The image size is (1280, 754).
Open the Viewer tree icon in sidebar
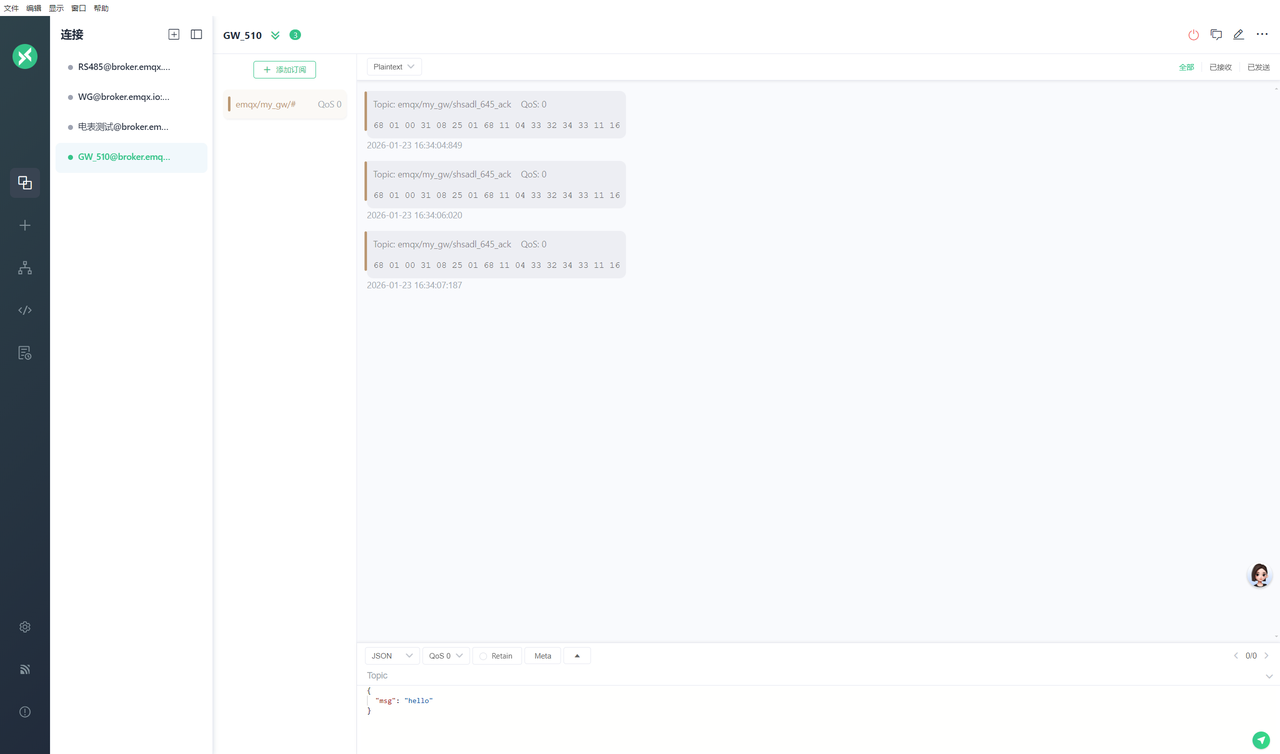tap(25, 268)
